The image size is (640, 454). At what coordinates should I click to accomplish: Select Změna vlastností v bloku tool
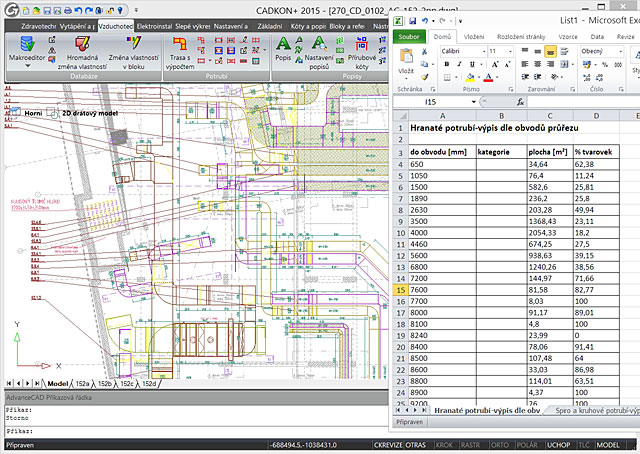pos(133,44)
